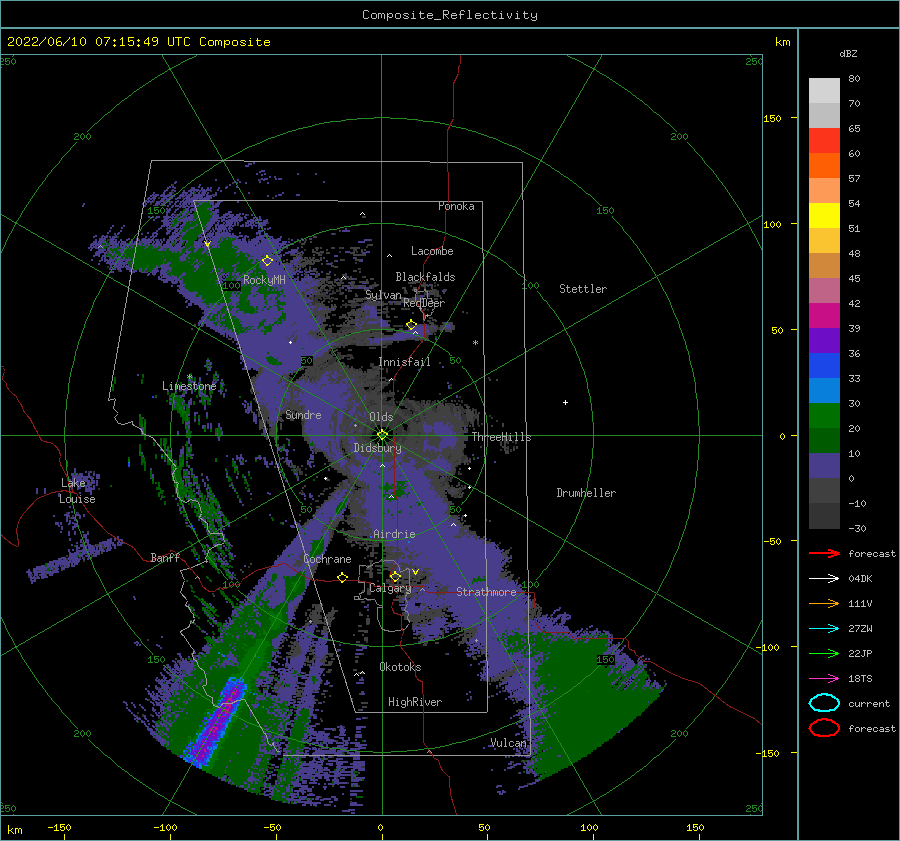This screenshot has height=841, width=900.
Task: Click the 54 dBZ yellow legend swatch
Action: coord(824,215)
